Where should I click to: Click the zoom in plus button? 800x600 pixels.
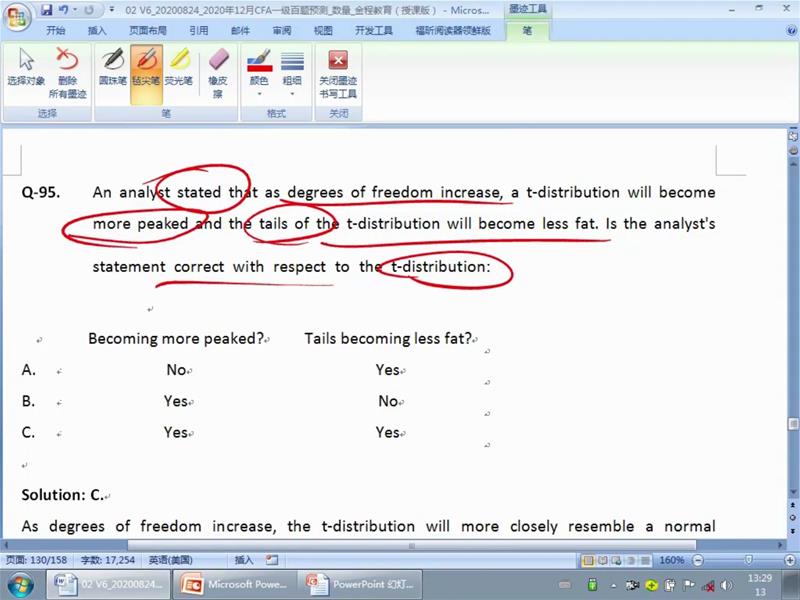790,560
